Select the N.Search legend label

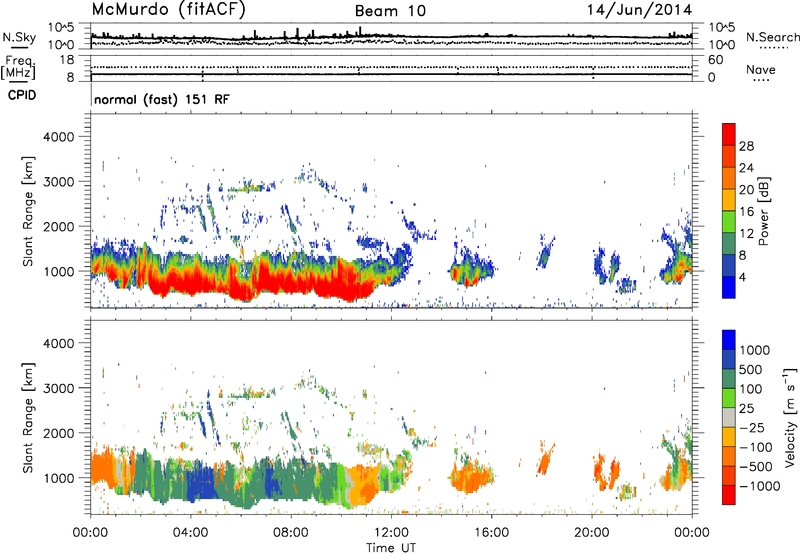772,37
